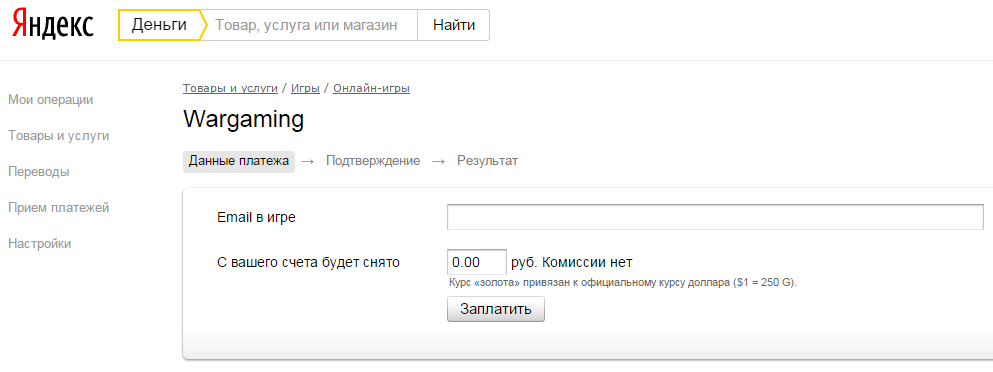Click the Wargaming page heading

point(244,119)
